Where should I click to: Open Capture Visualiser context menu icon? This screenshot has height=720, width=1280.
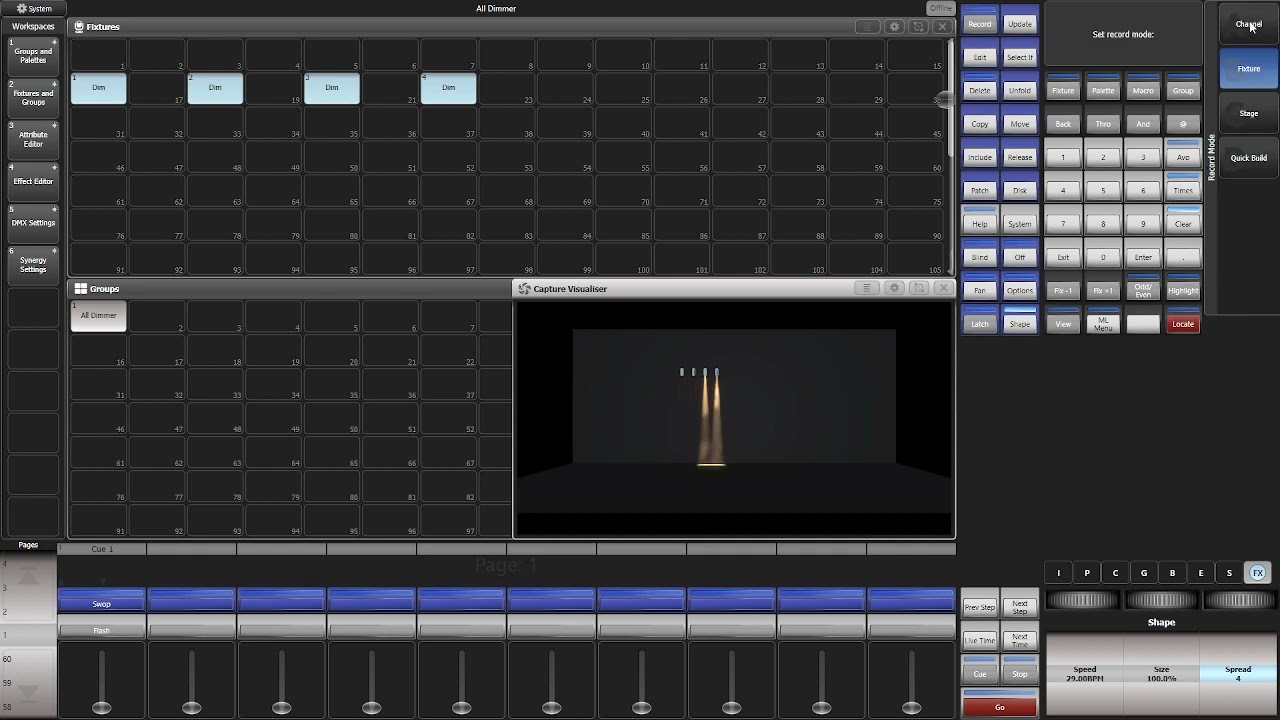(x=868, y=288)
